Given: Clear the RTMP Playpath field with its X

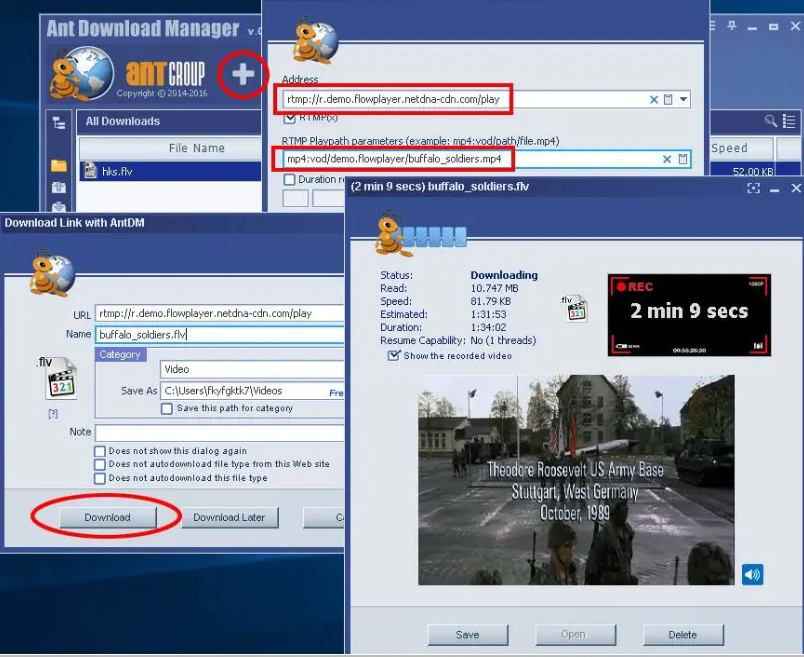Looking at the screenshot, I should (x=667, y=159).
